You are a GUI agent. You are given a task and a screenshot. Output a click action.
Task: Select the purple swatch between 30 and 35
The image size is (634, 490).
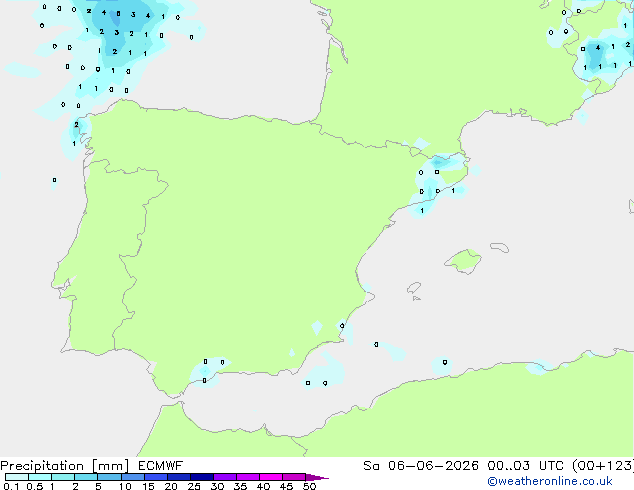point(225,477)
